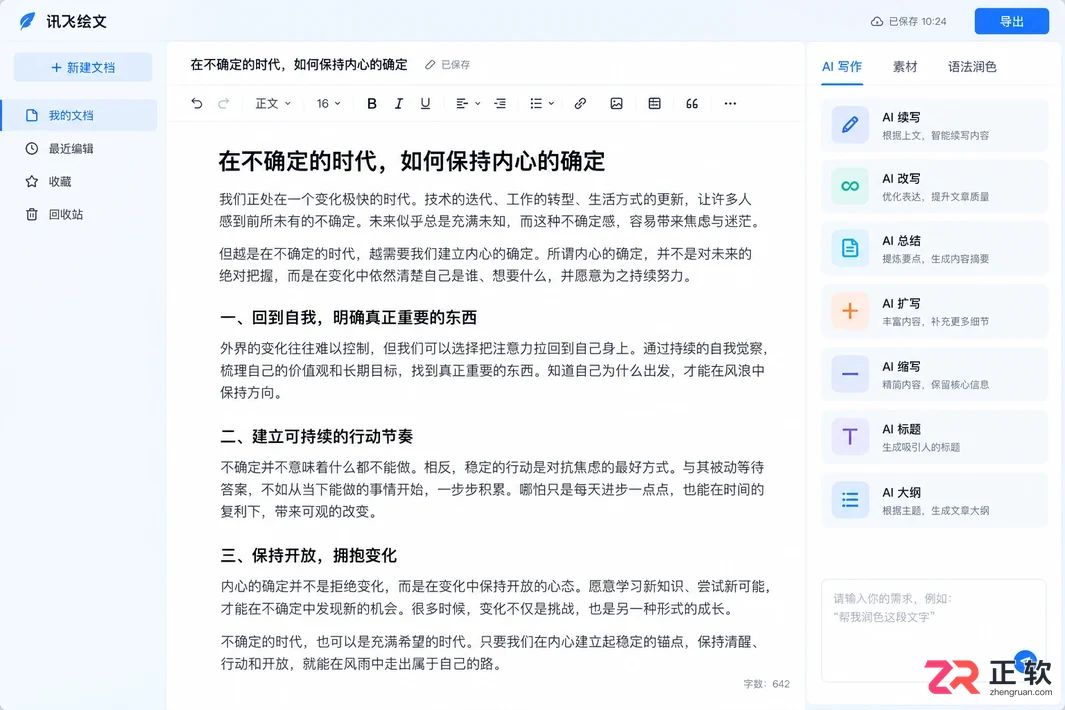1065x710 pixels.
Task: Click the document title field in header
Action: click(299, 65)
